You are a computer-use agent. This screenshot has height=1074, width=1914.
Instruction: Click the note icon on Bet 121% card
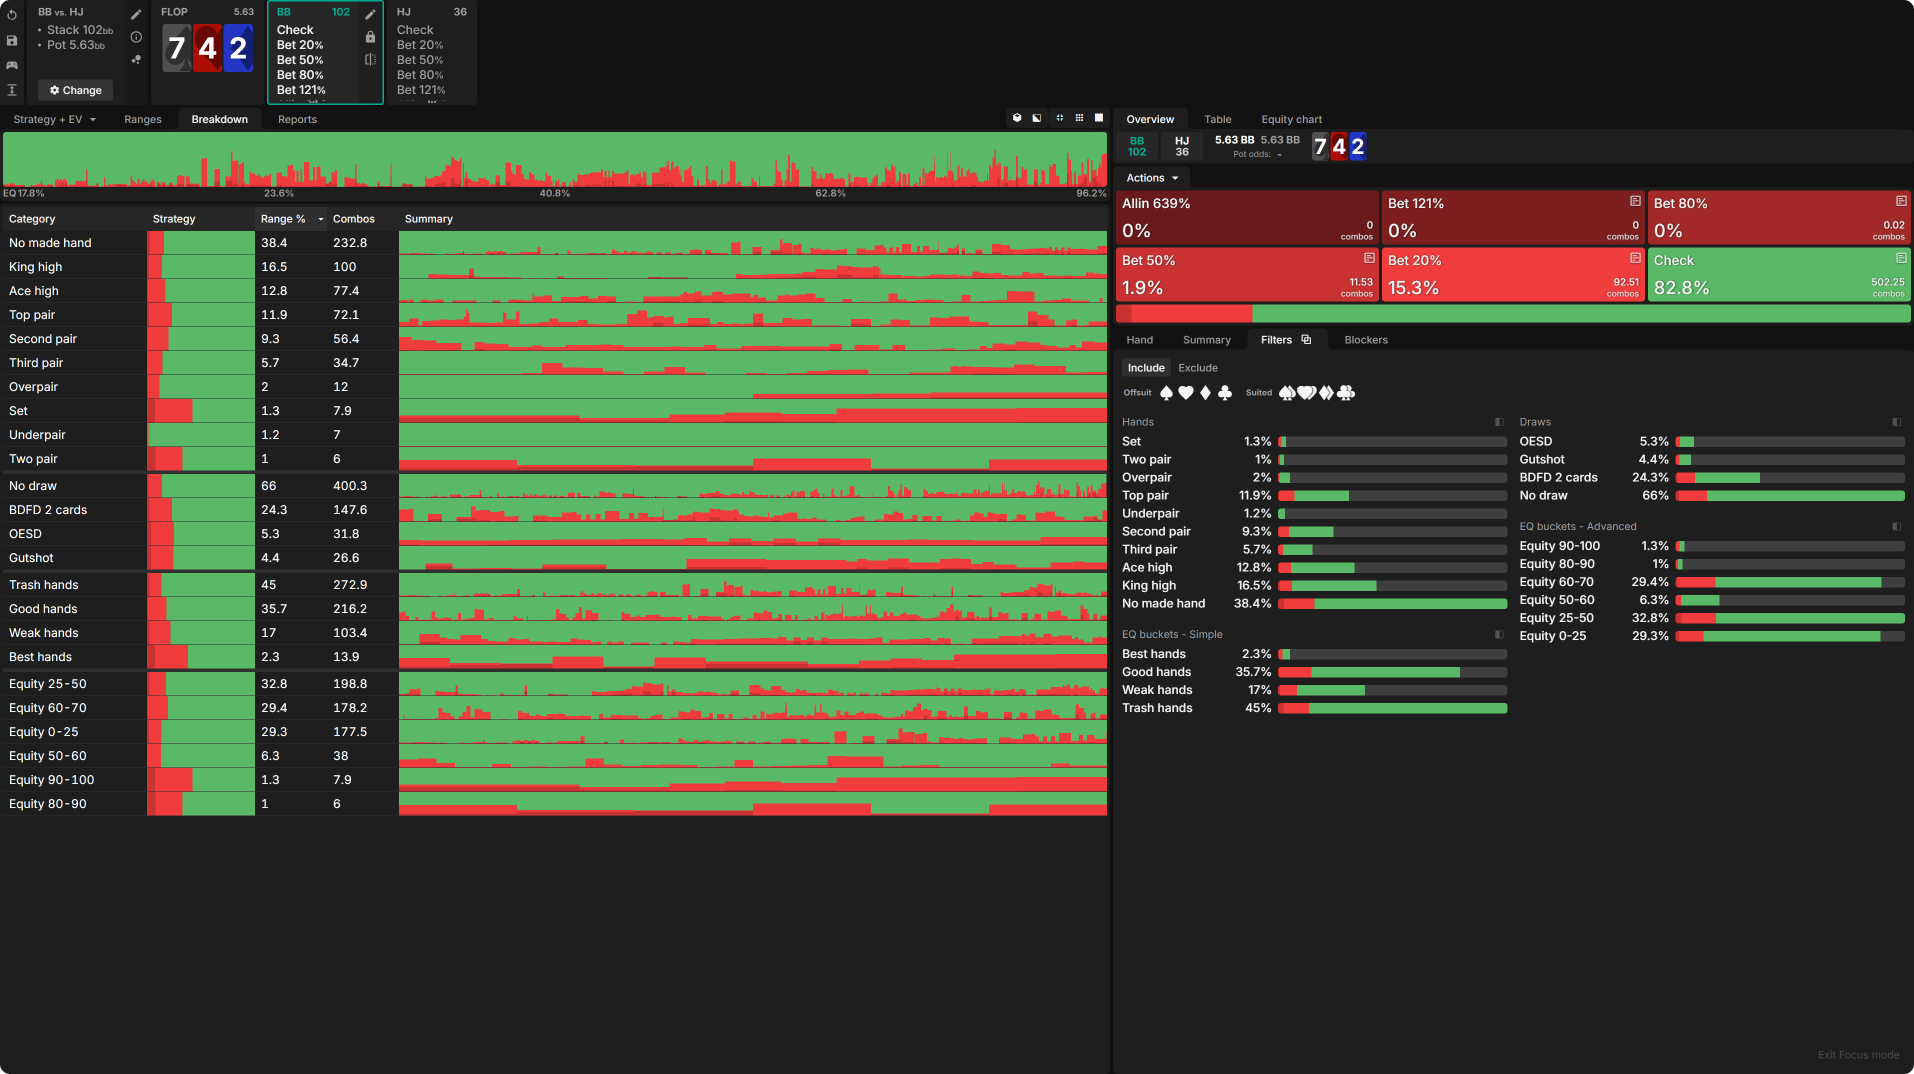(1635, 201)
